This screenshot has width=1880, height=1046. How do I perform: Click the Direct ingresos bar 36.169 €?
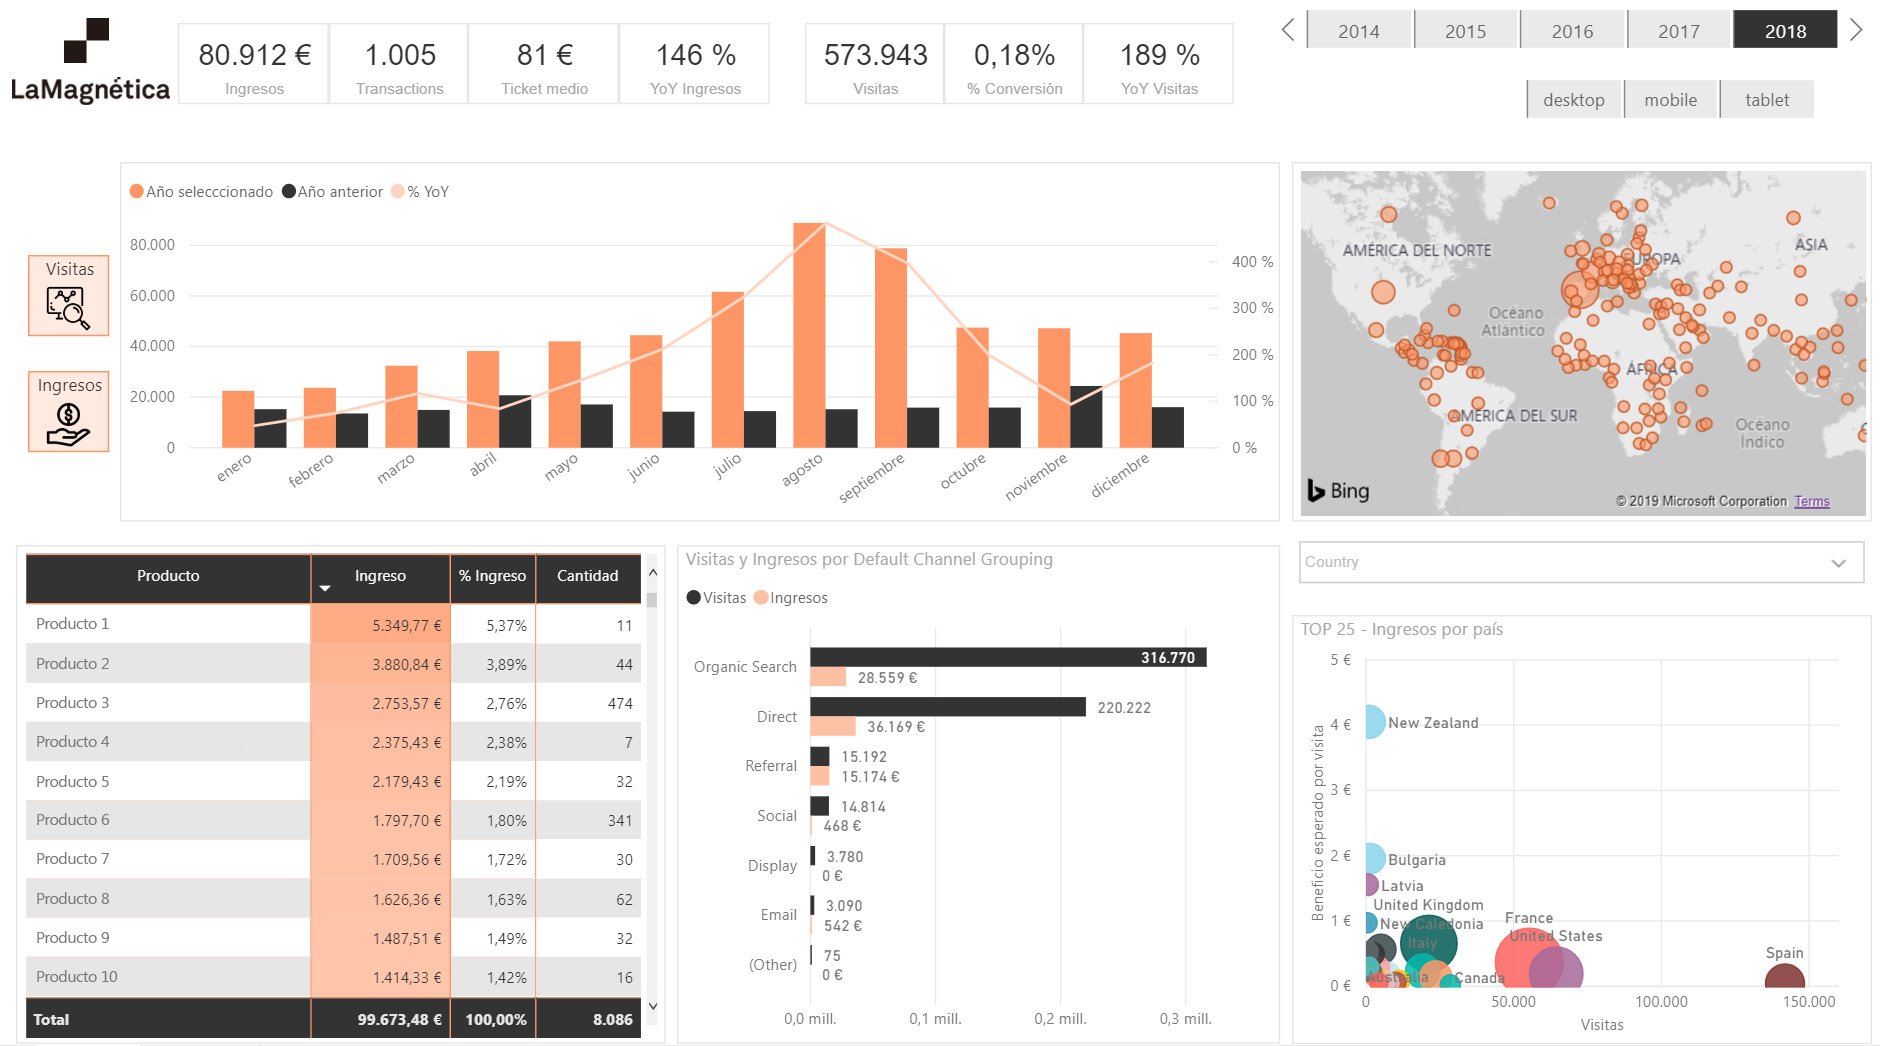click(833, 726)
